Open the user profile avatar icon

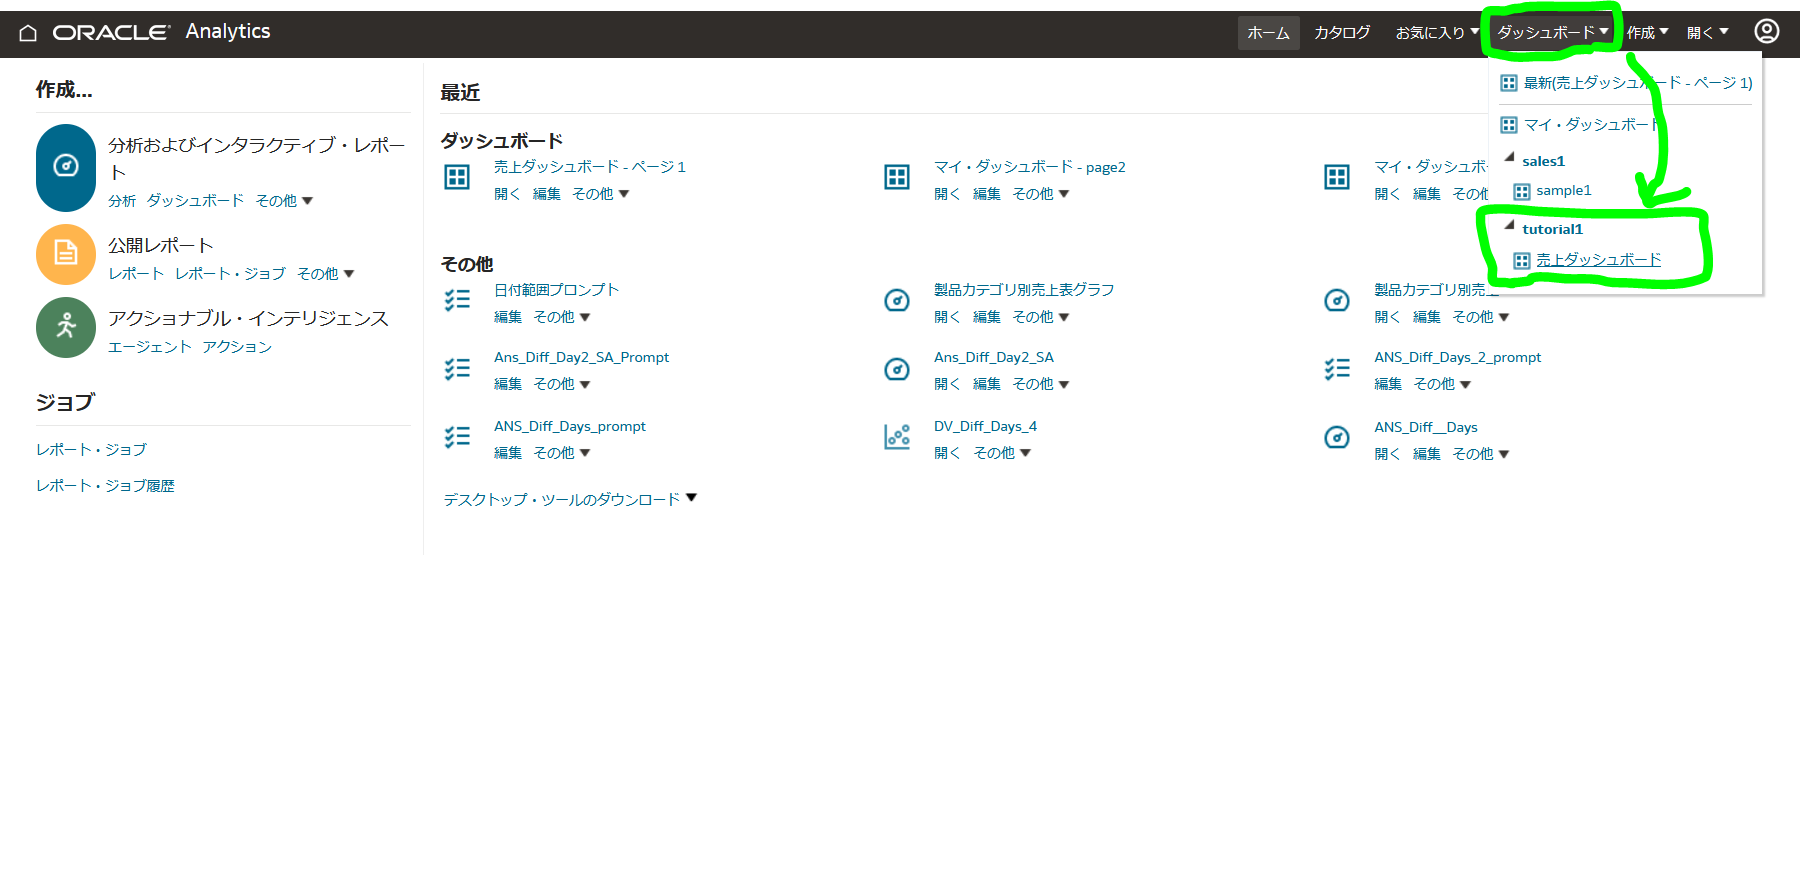tap(1767, 32)
